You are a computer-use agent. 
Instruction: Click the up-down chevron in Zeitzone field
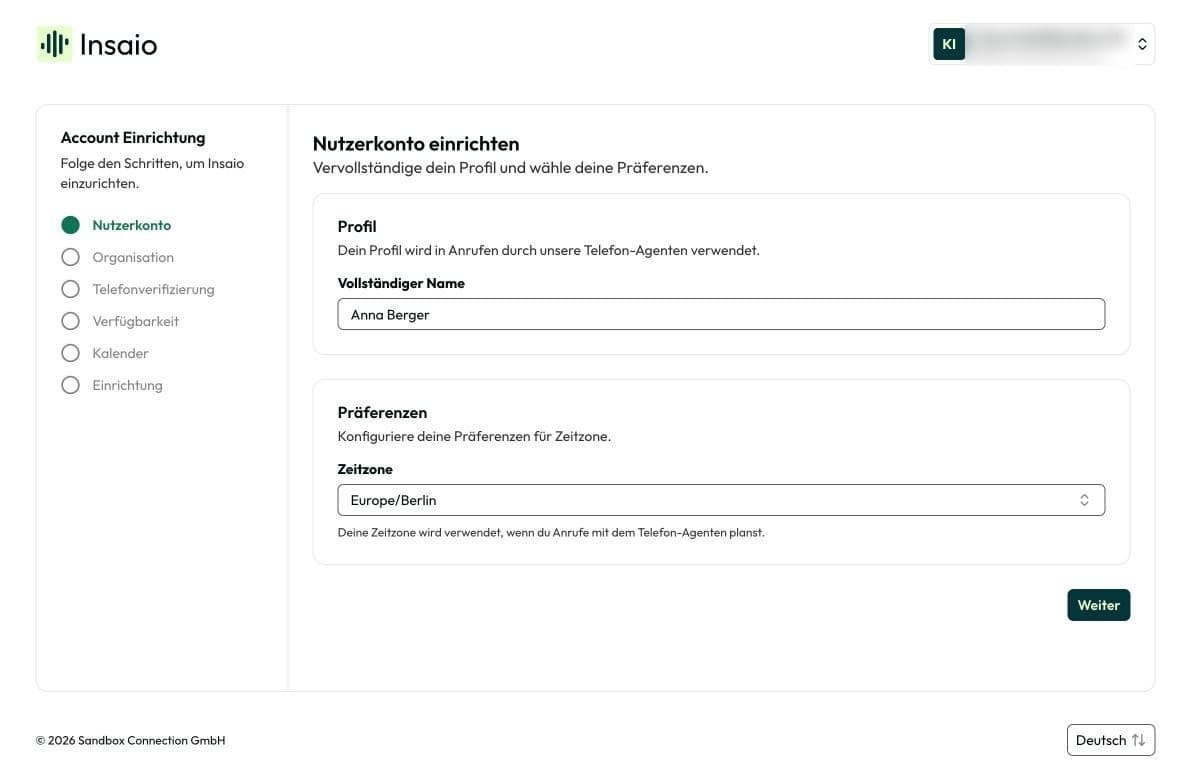click(1084, 500)
